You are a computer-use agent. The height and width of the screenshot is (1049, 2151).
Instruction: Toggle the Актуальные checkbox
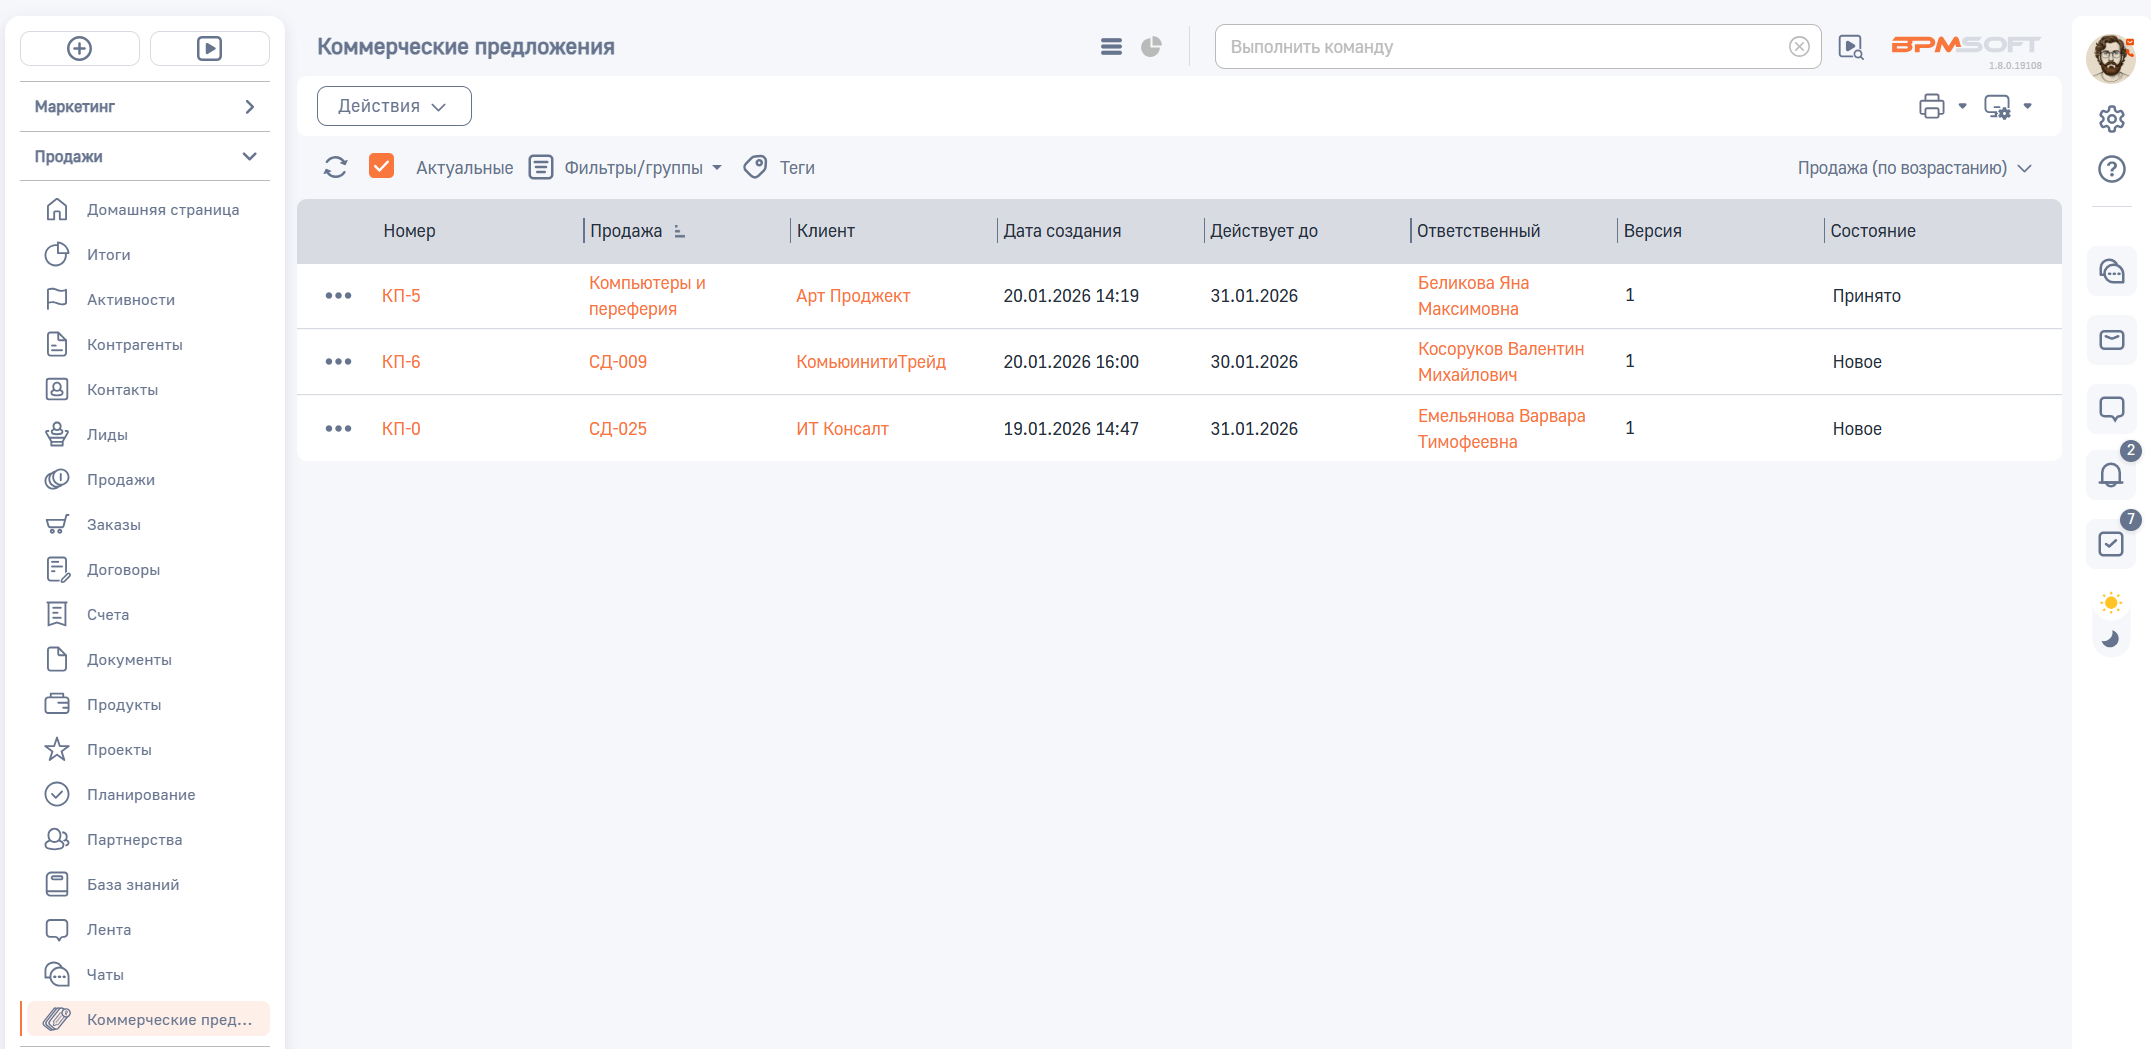tap(381, 166)
